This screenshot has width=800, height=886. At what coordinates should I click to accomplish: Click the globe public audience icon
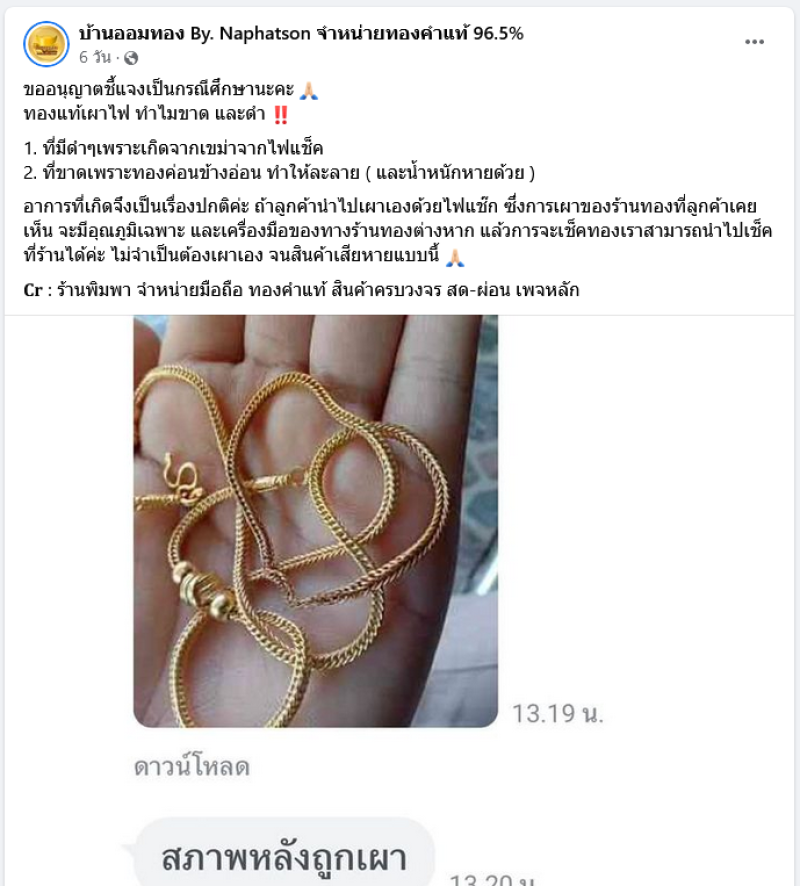click(x=131, y=58)
